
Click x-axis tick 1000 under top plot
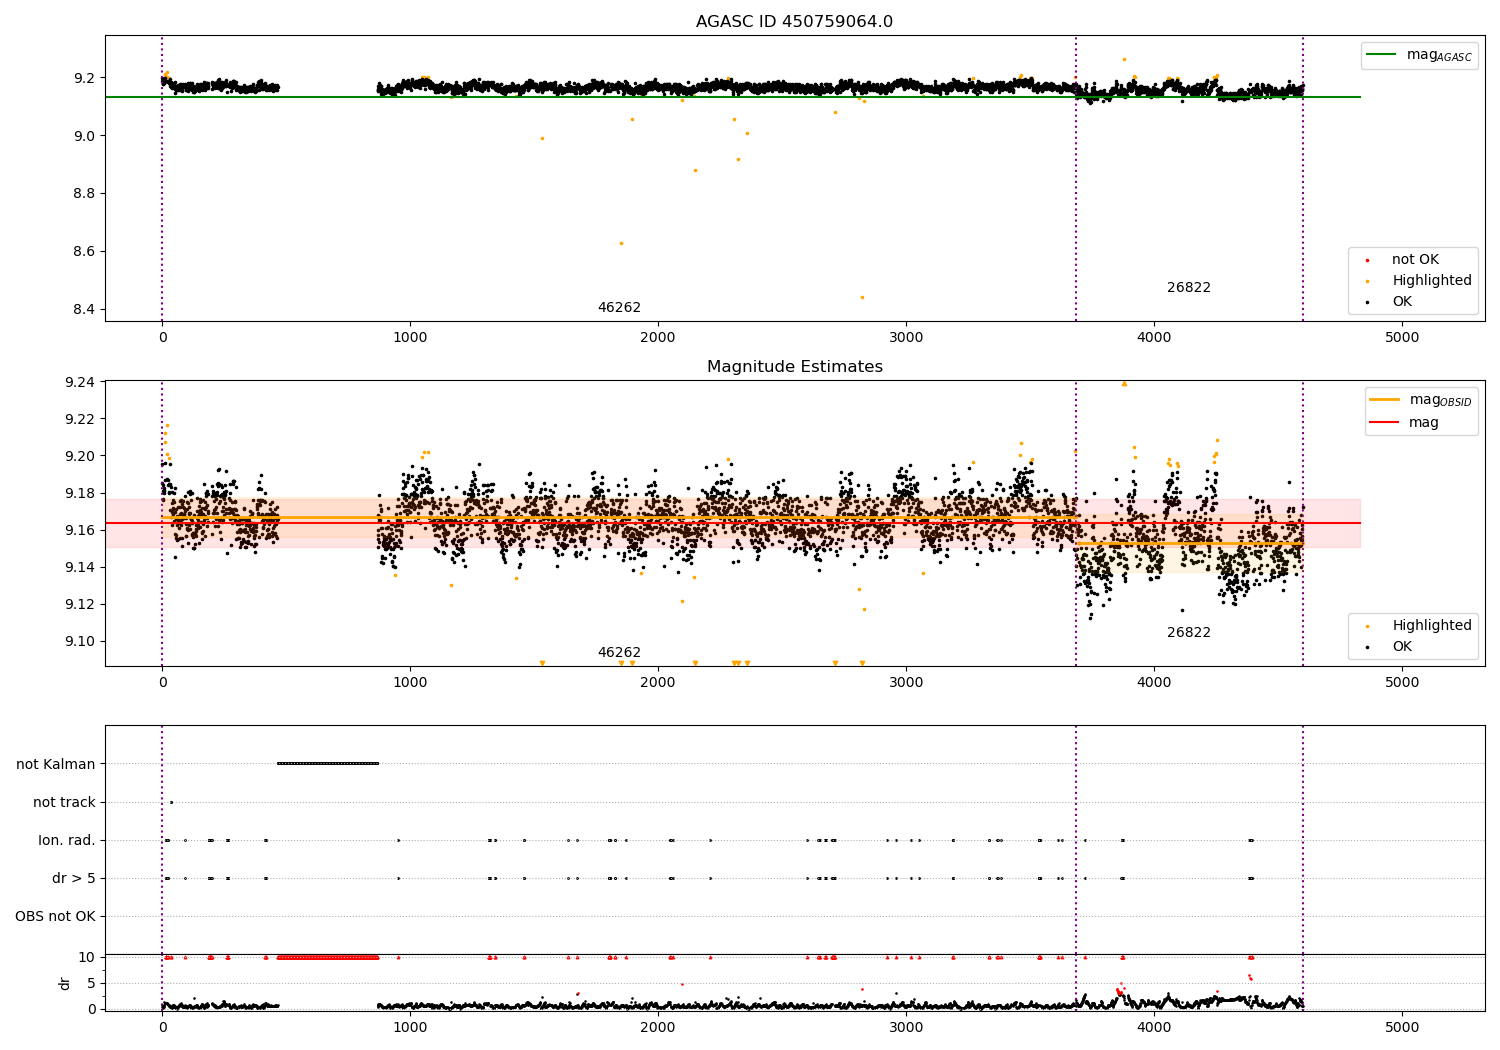[x=410, y=338]
